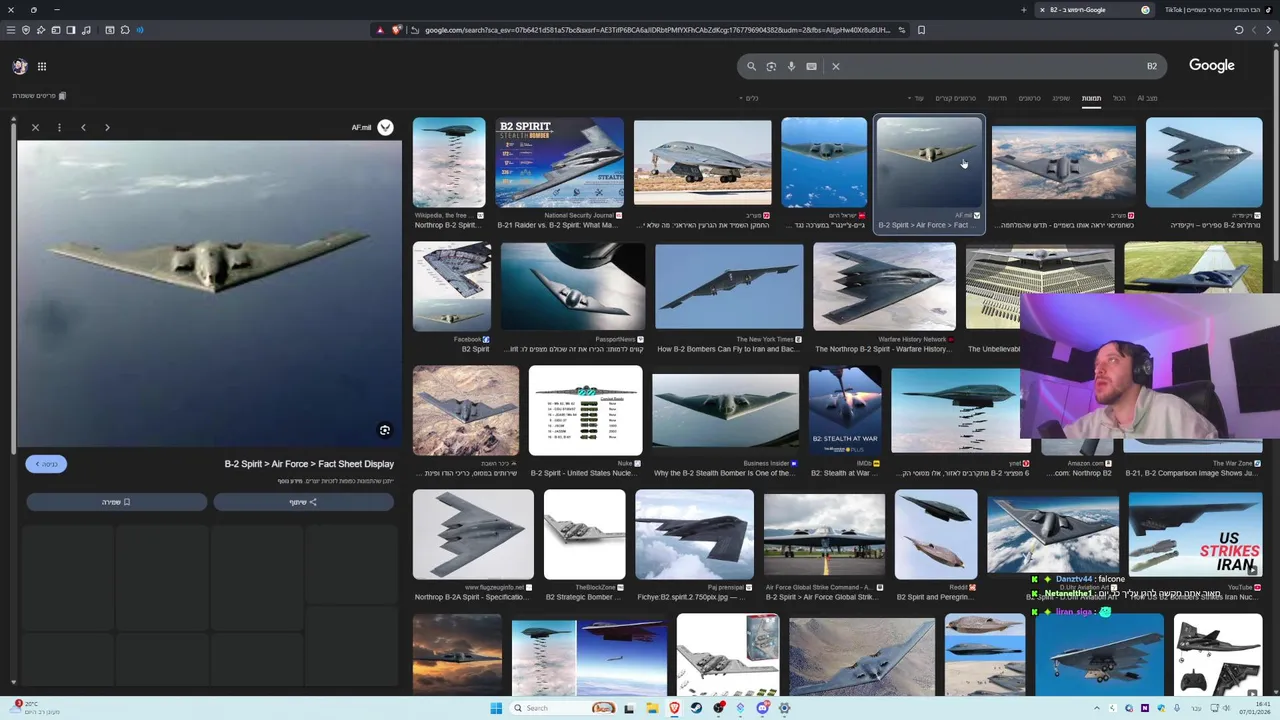Open the Wikipedia Northrop B-2 Spirit thumbnail
This screenshot has height=720, width=1280.
click(449, 163)
